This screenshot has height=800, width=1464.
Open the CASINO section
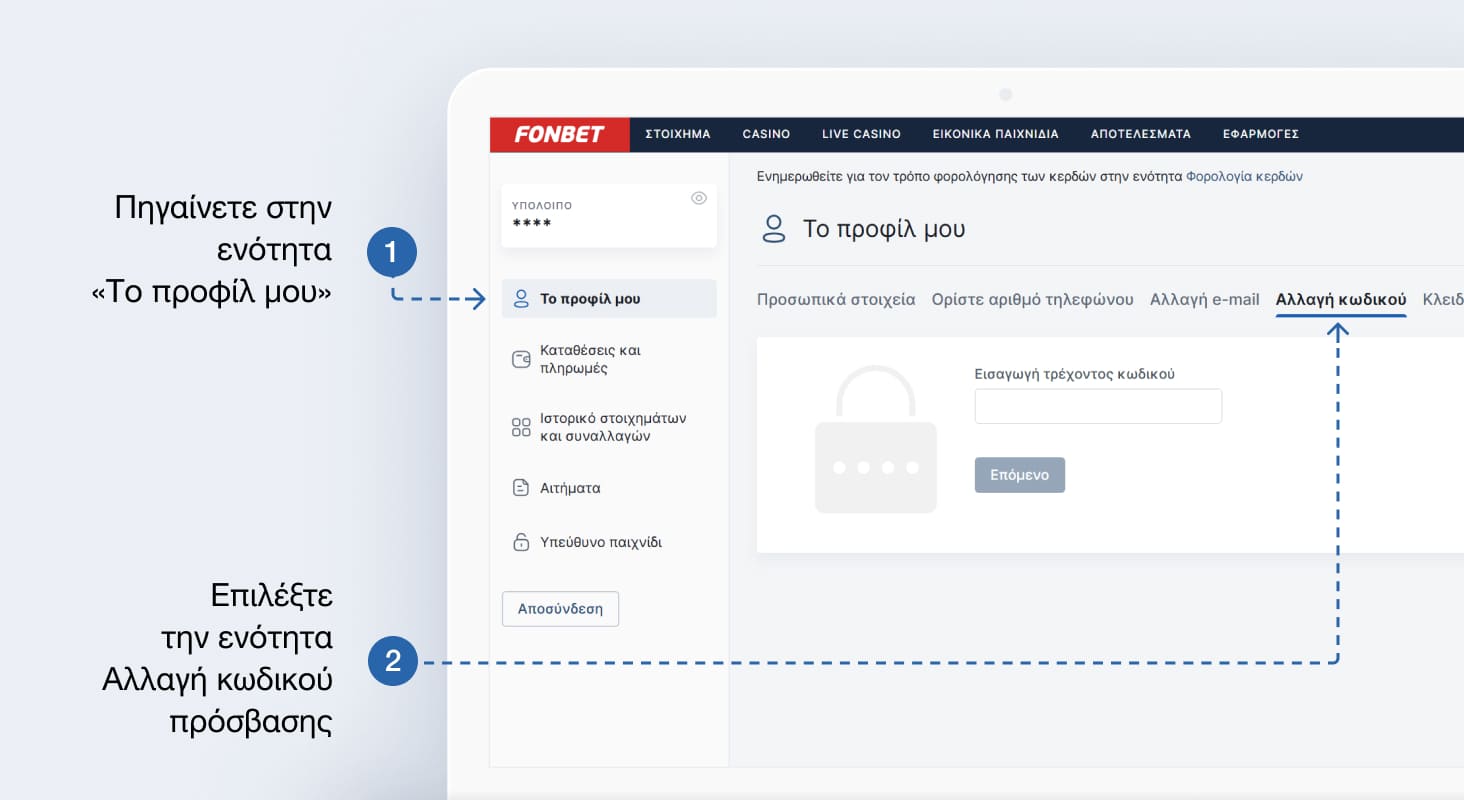coord(766,134)
